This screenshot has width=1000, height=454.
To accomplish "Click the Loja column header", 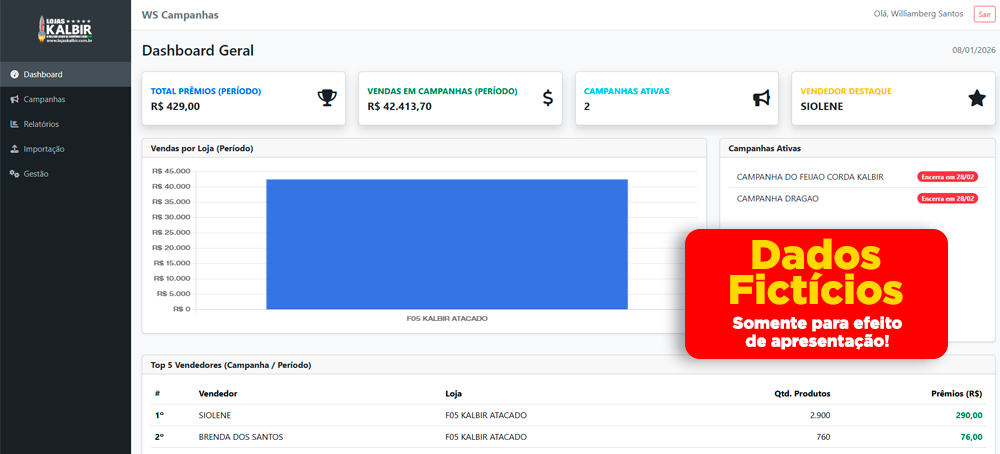I will point(453,393).
